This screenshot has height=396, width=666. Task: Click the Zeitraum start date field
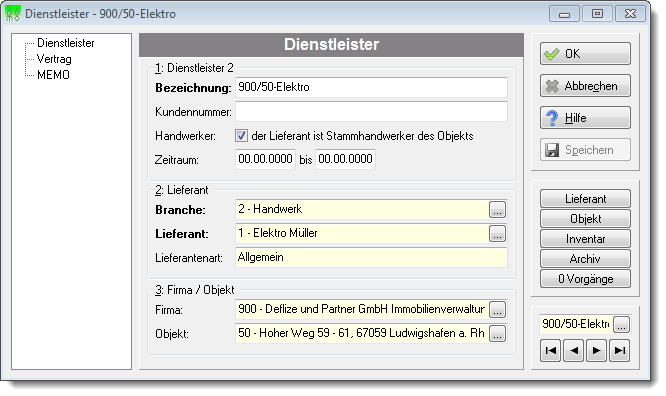265,159
